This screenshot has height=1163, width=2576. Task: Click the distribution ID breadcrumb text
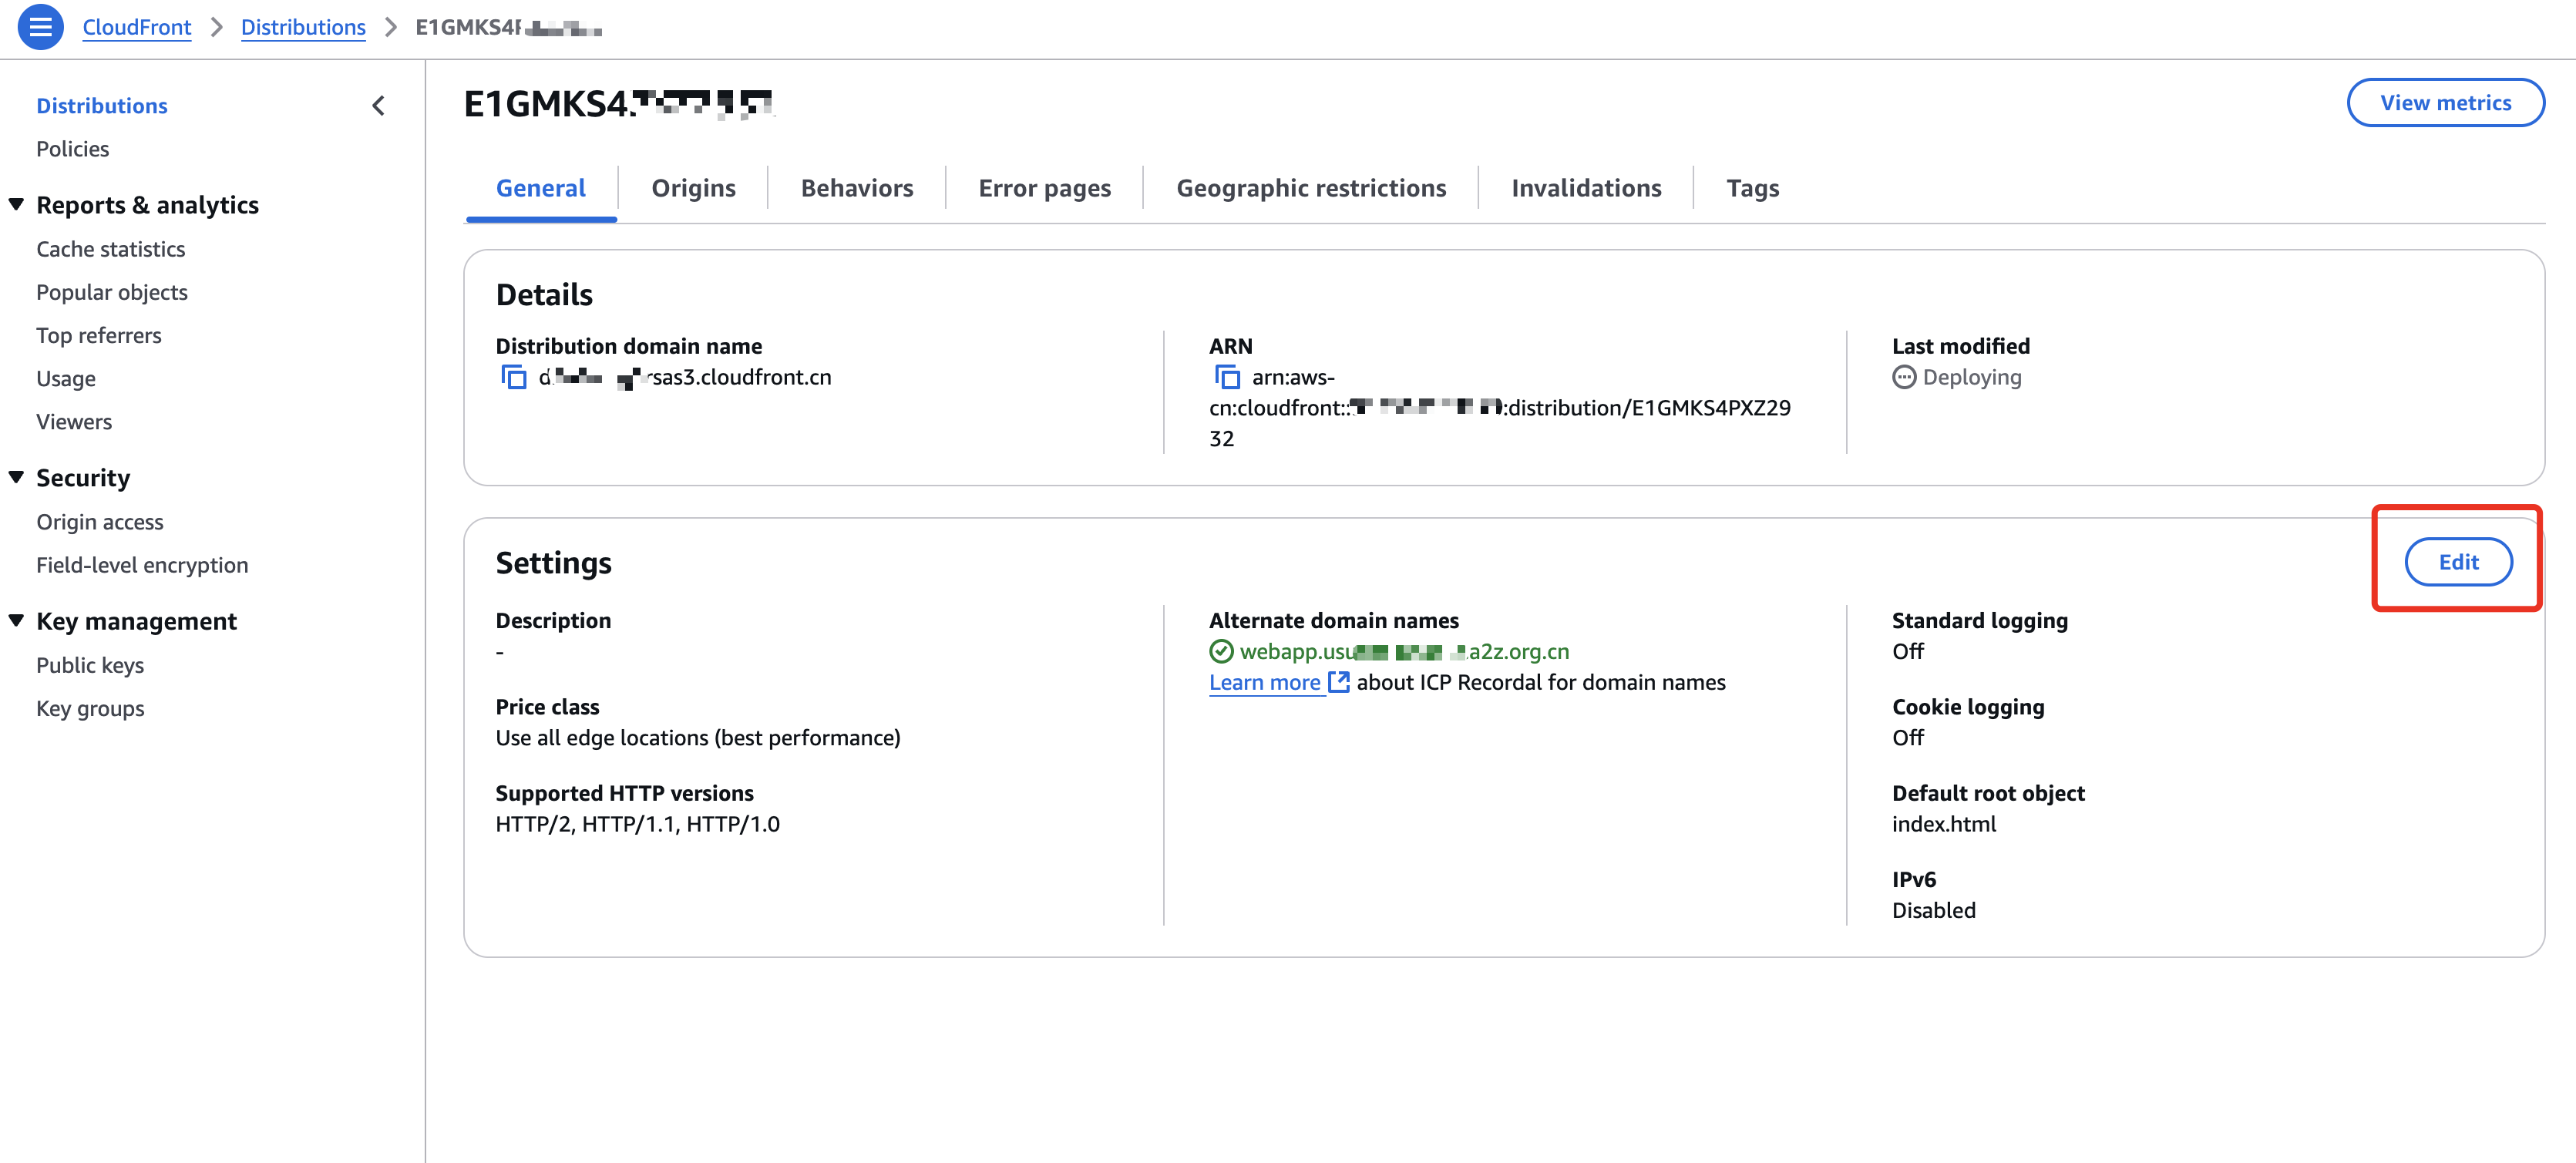coord(509,27)
